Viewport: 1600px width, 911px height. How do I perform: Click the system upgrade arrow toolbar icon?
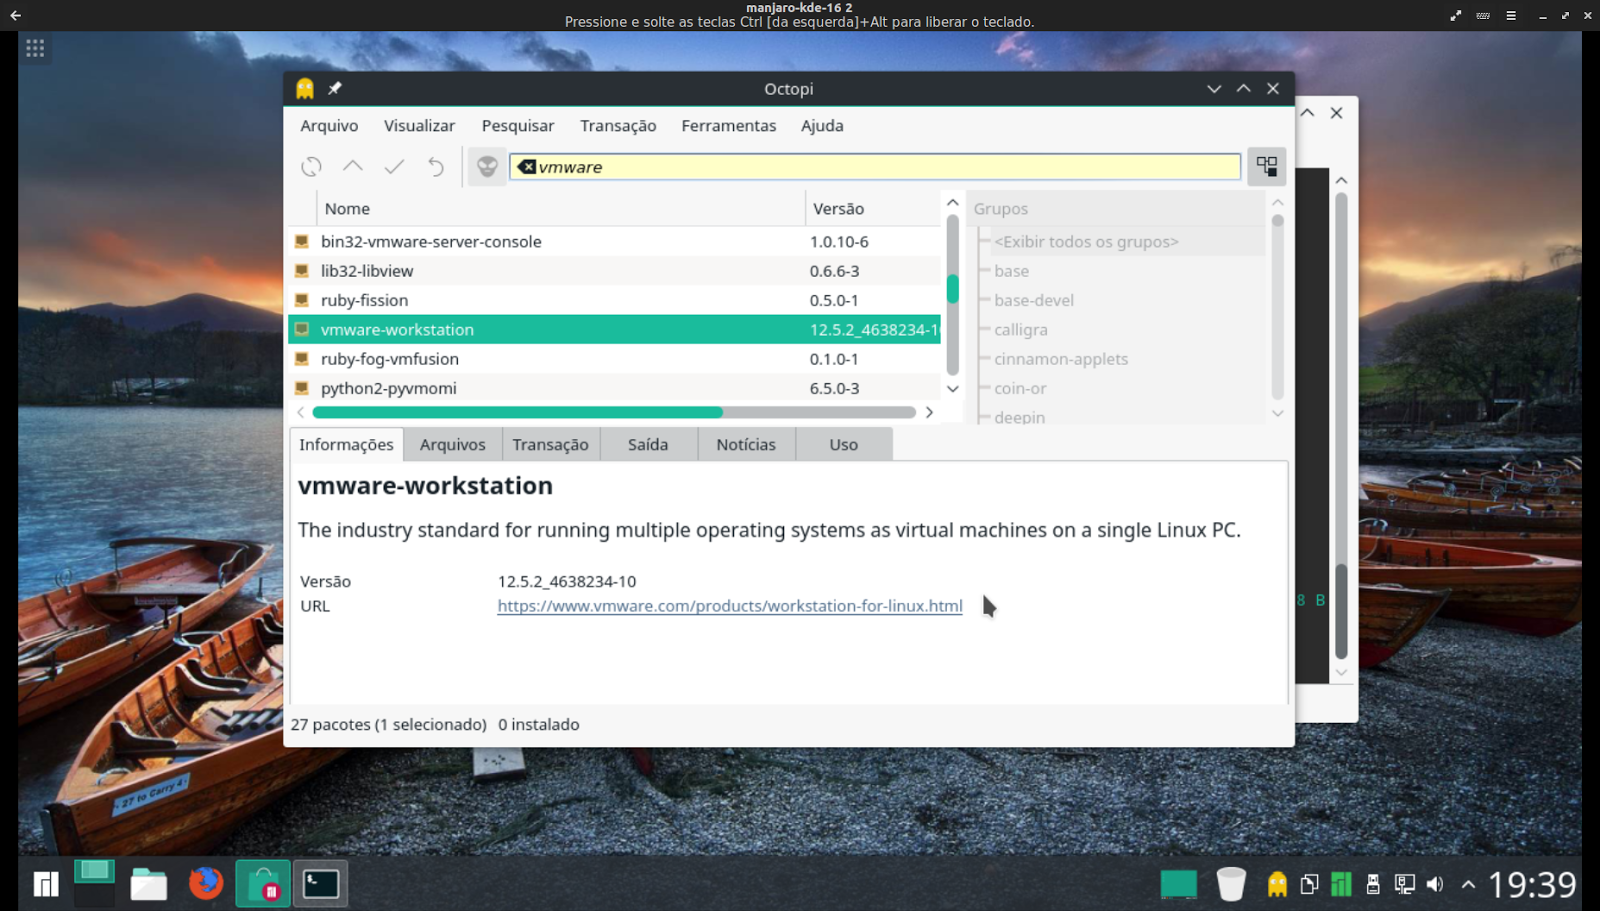point(353,167)
